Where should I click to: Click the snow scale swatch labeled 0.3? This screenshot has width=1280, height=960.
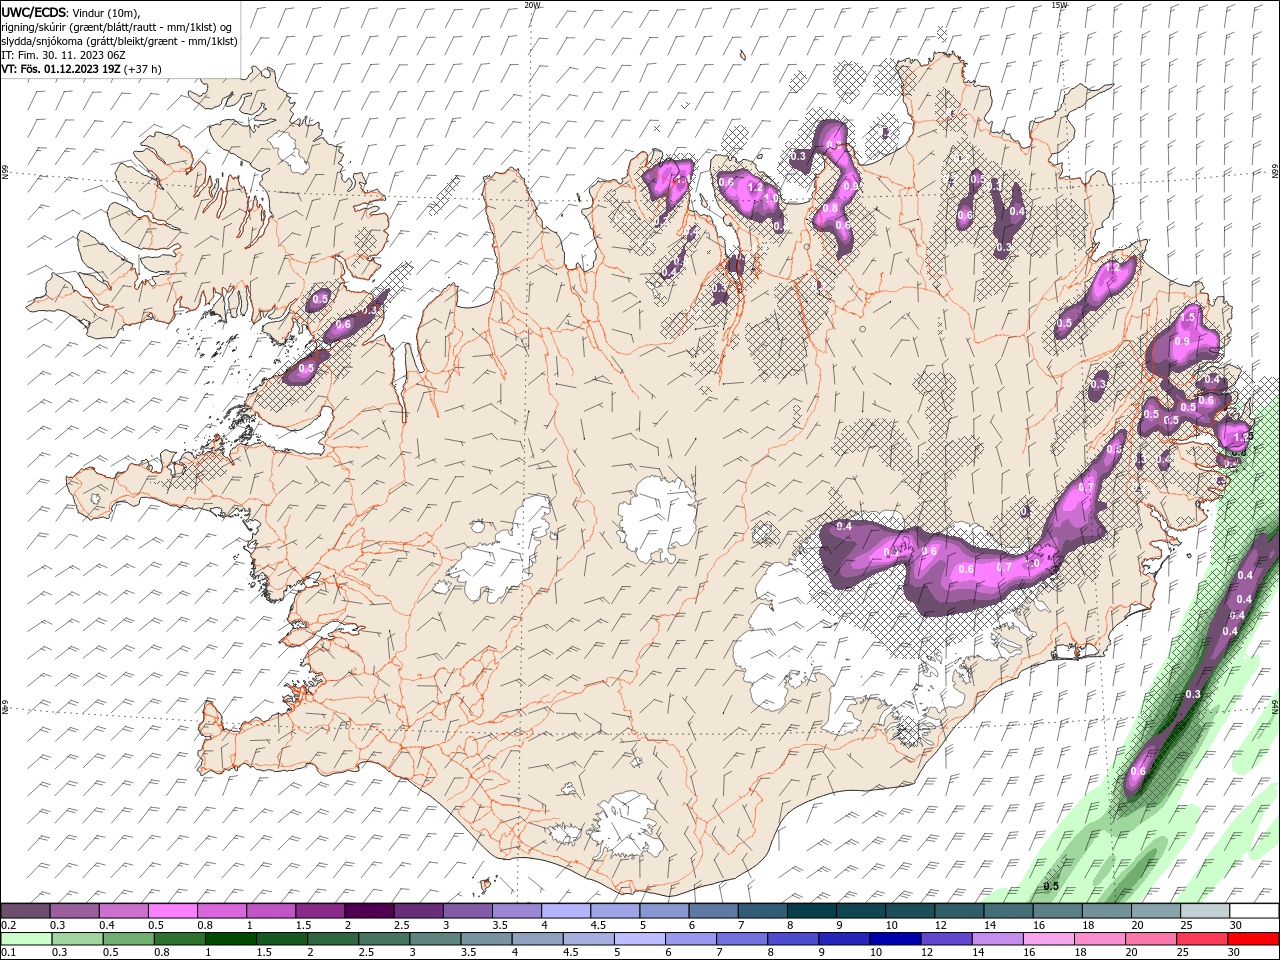[x=74, y=910]
